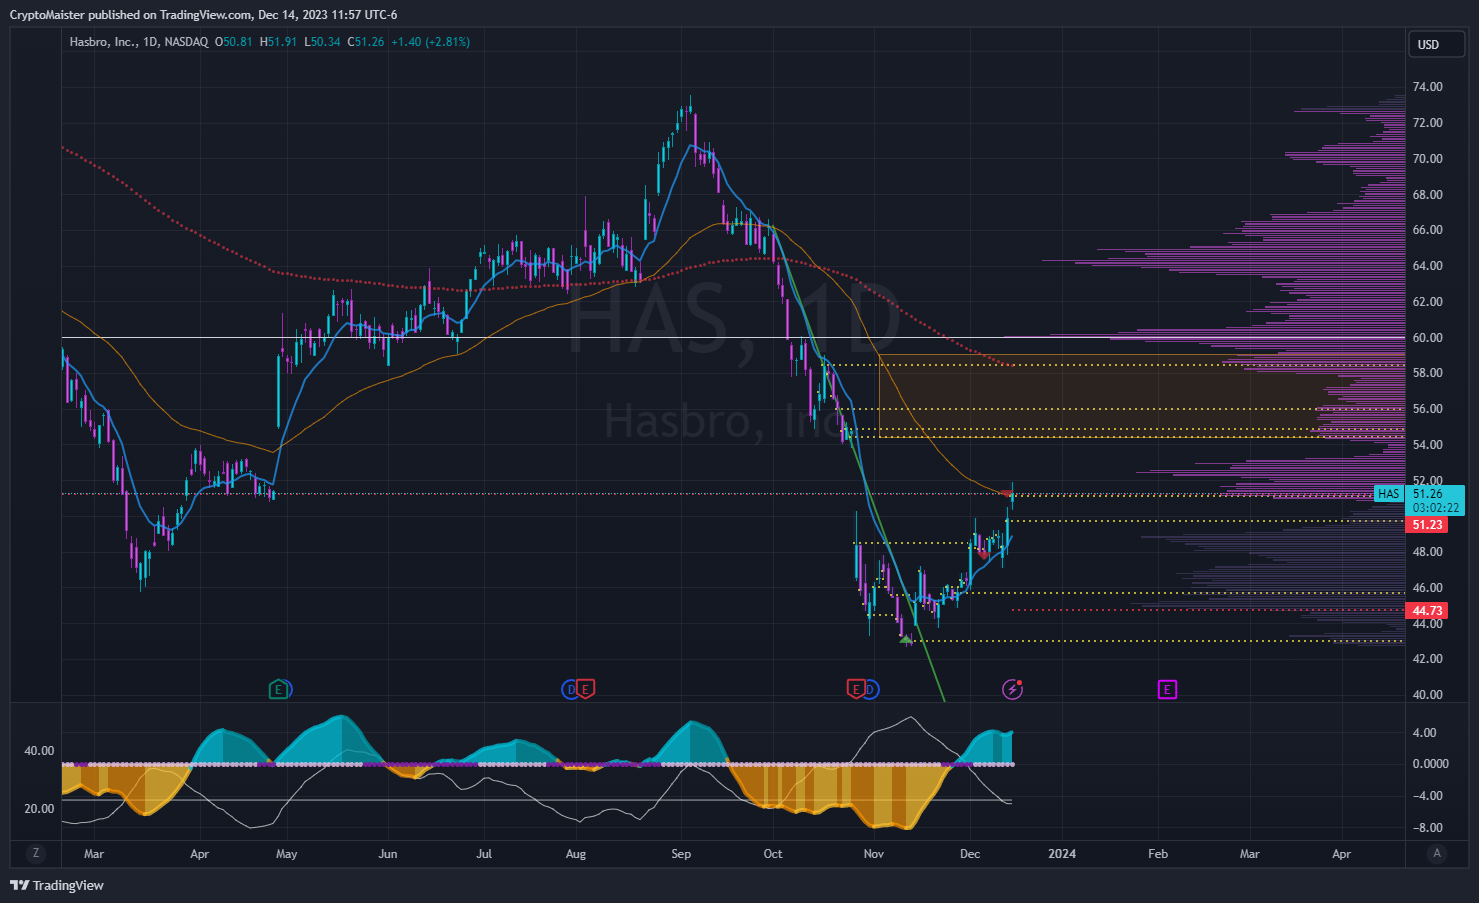Click the 74.00 price axis label

[x=1427, y=87]
